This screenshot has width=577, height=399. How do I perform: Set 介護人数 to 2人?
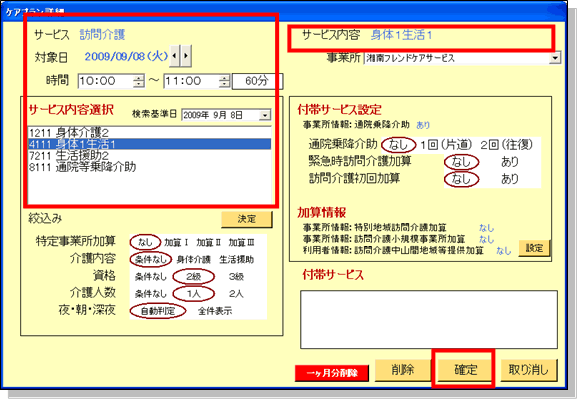tap(236, 294)
